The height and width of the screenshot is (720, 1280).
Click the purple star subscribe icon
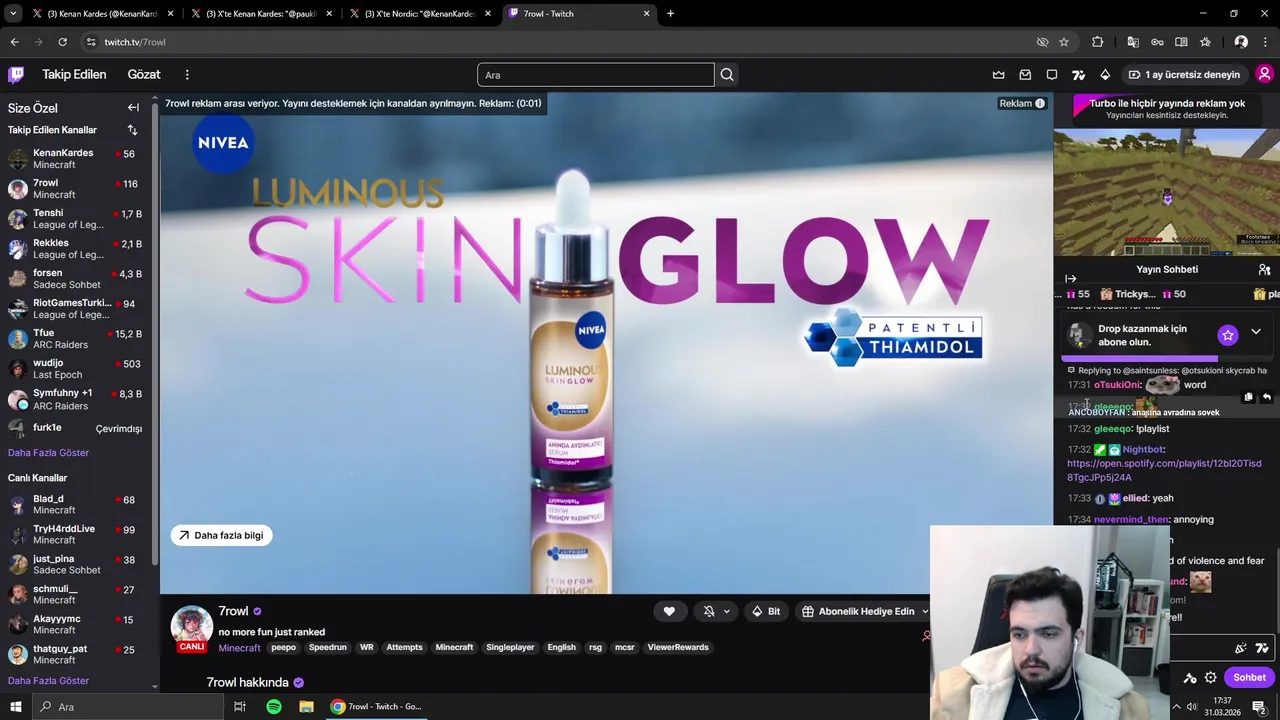[x=1227, y=335]
